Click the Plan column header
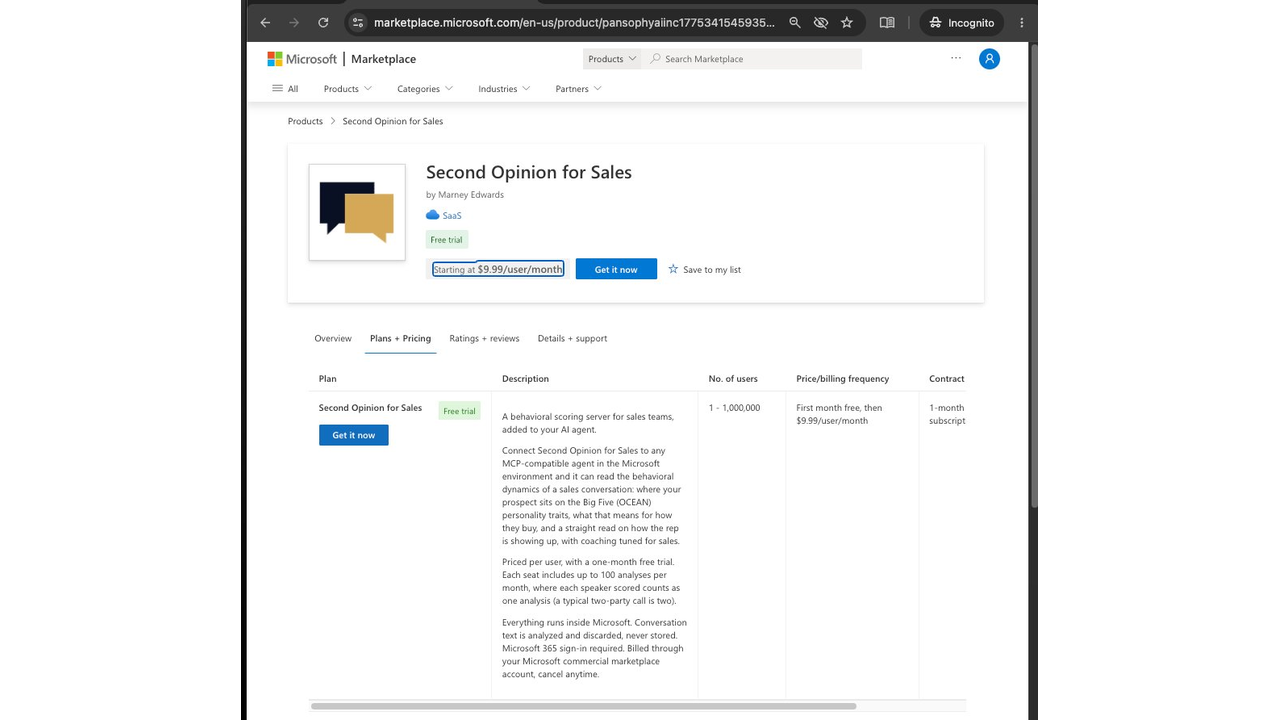This screenshot has height=720, width=1280. click(328, 379)
